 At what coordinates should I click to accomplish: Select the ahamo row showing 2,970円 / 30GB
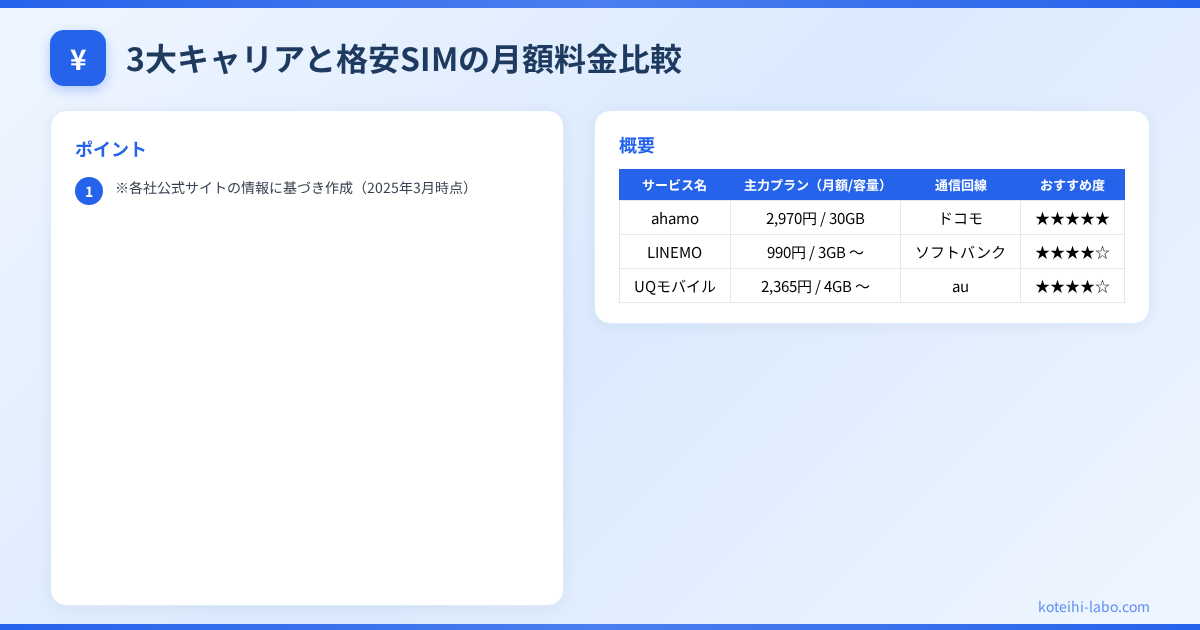coord(872,218)
